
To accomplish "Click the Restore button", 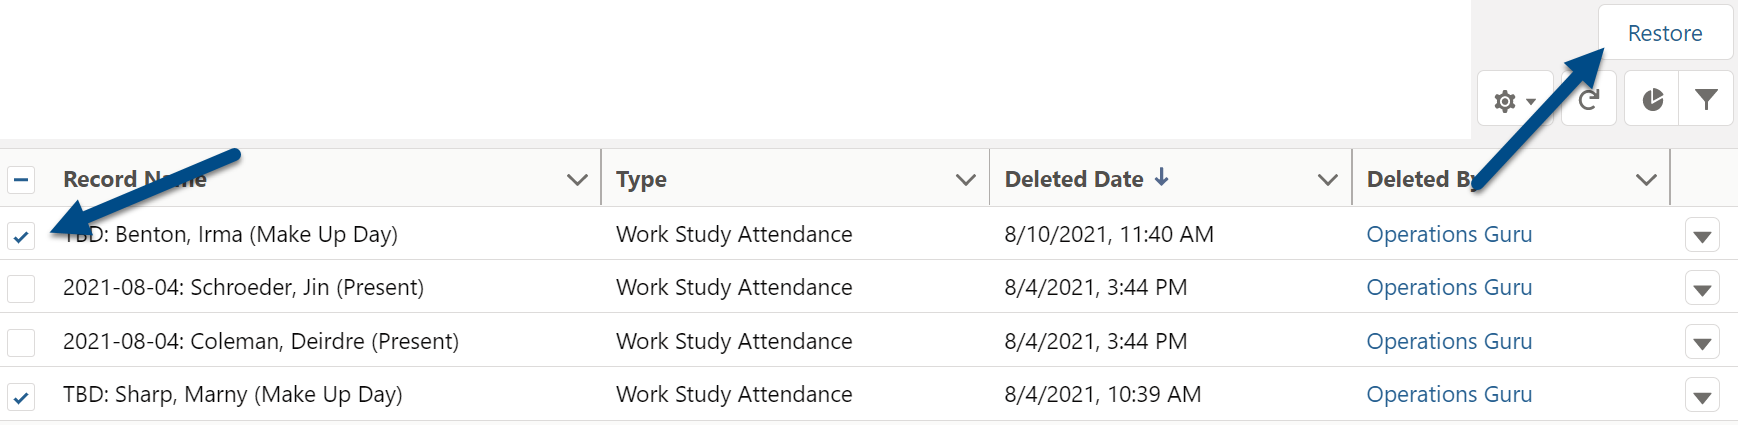I will tap(1665, 33).
